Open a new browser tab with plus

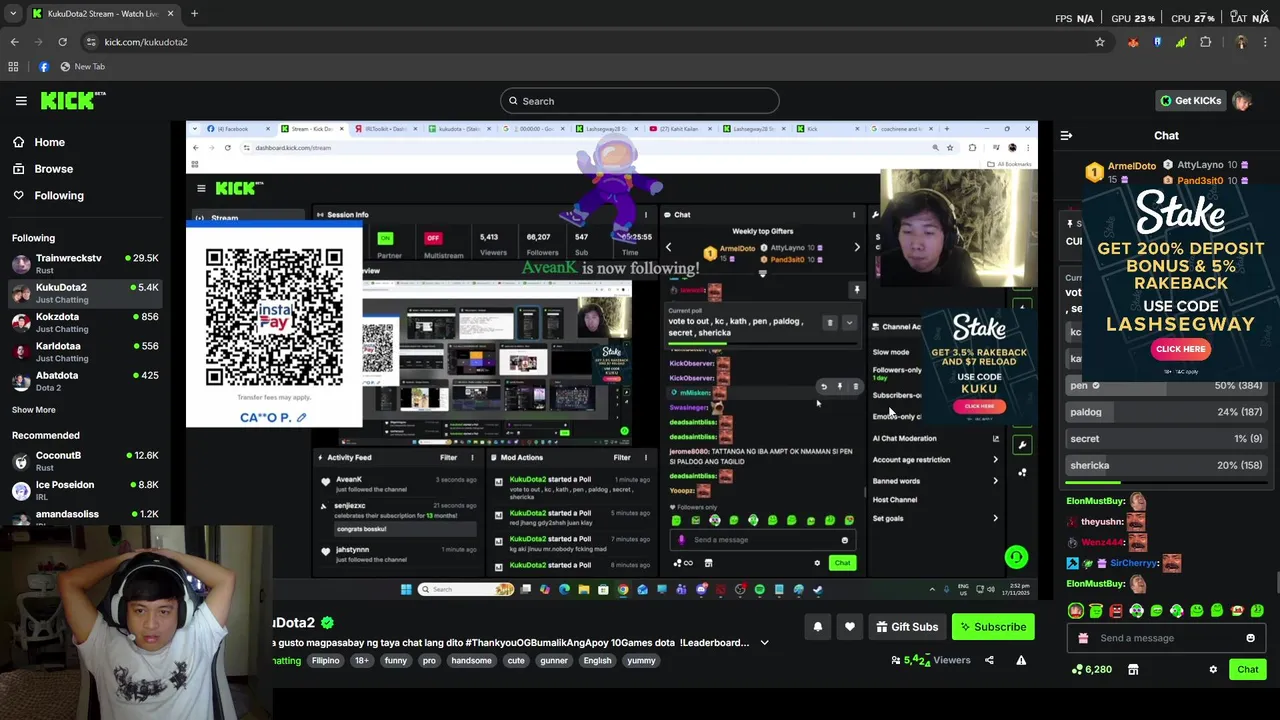click(194, 14)
